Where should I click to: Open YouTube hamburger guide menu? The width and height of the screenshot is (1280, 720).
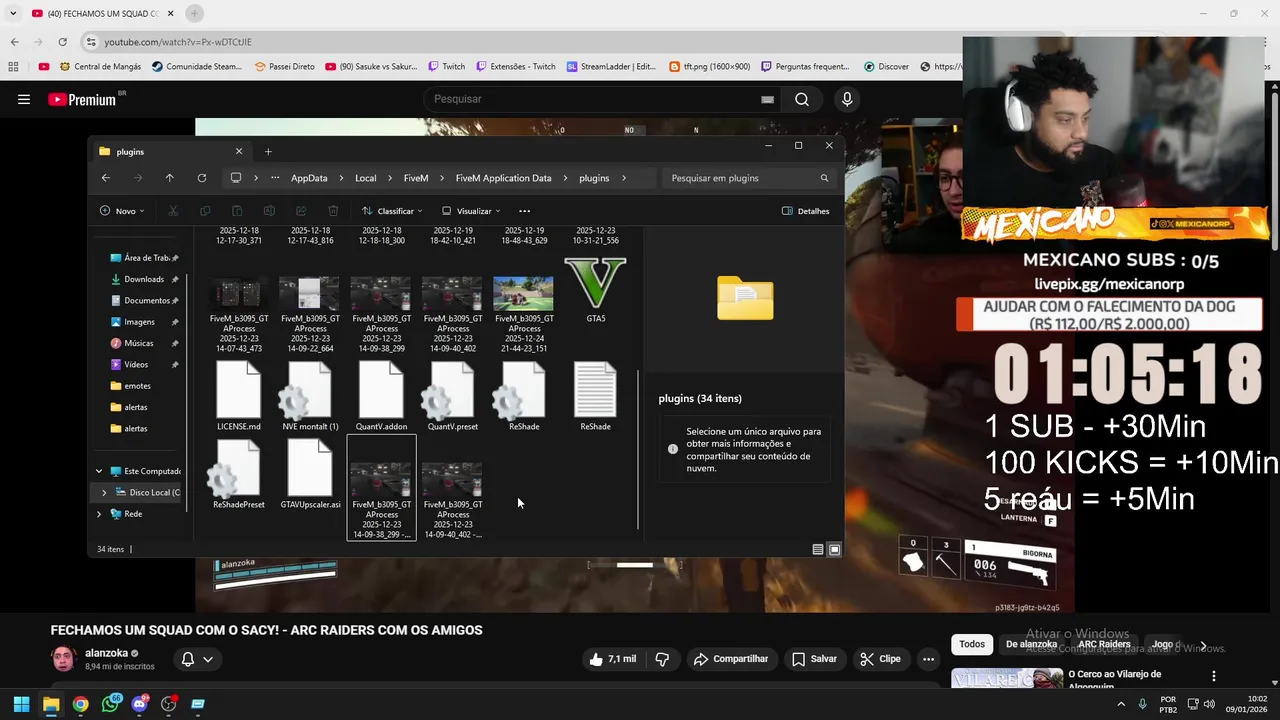point(24,99)
